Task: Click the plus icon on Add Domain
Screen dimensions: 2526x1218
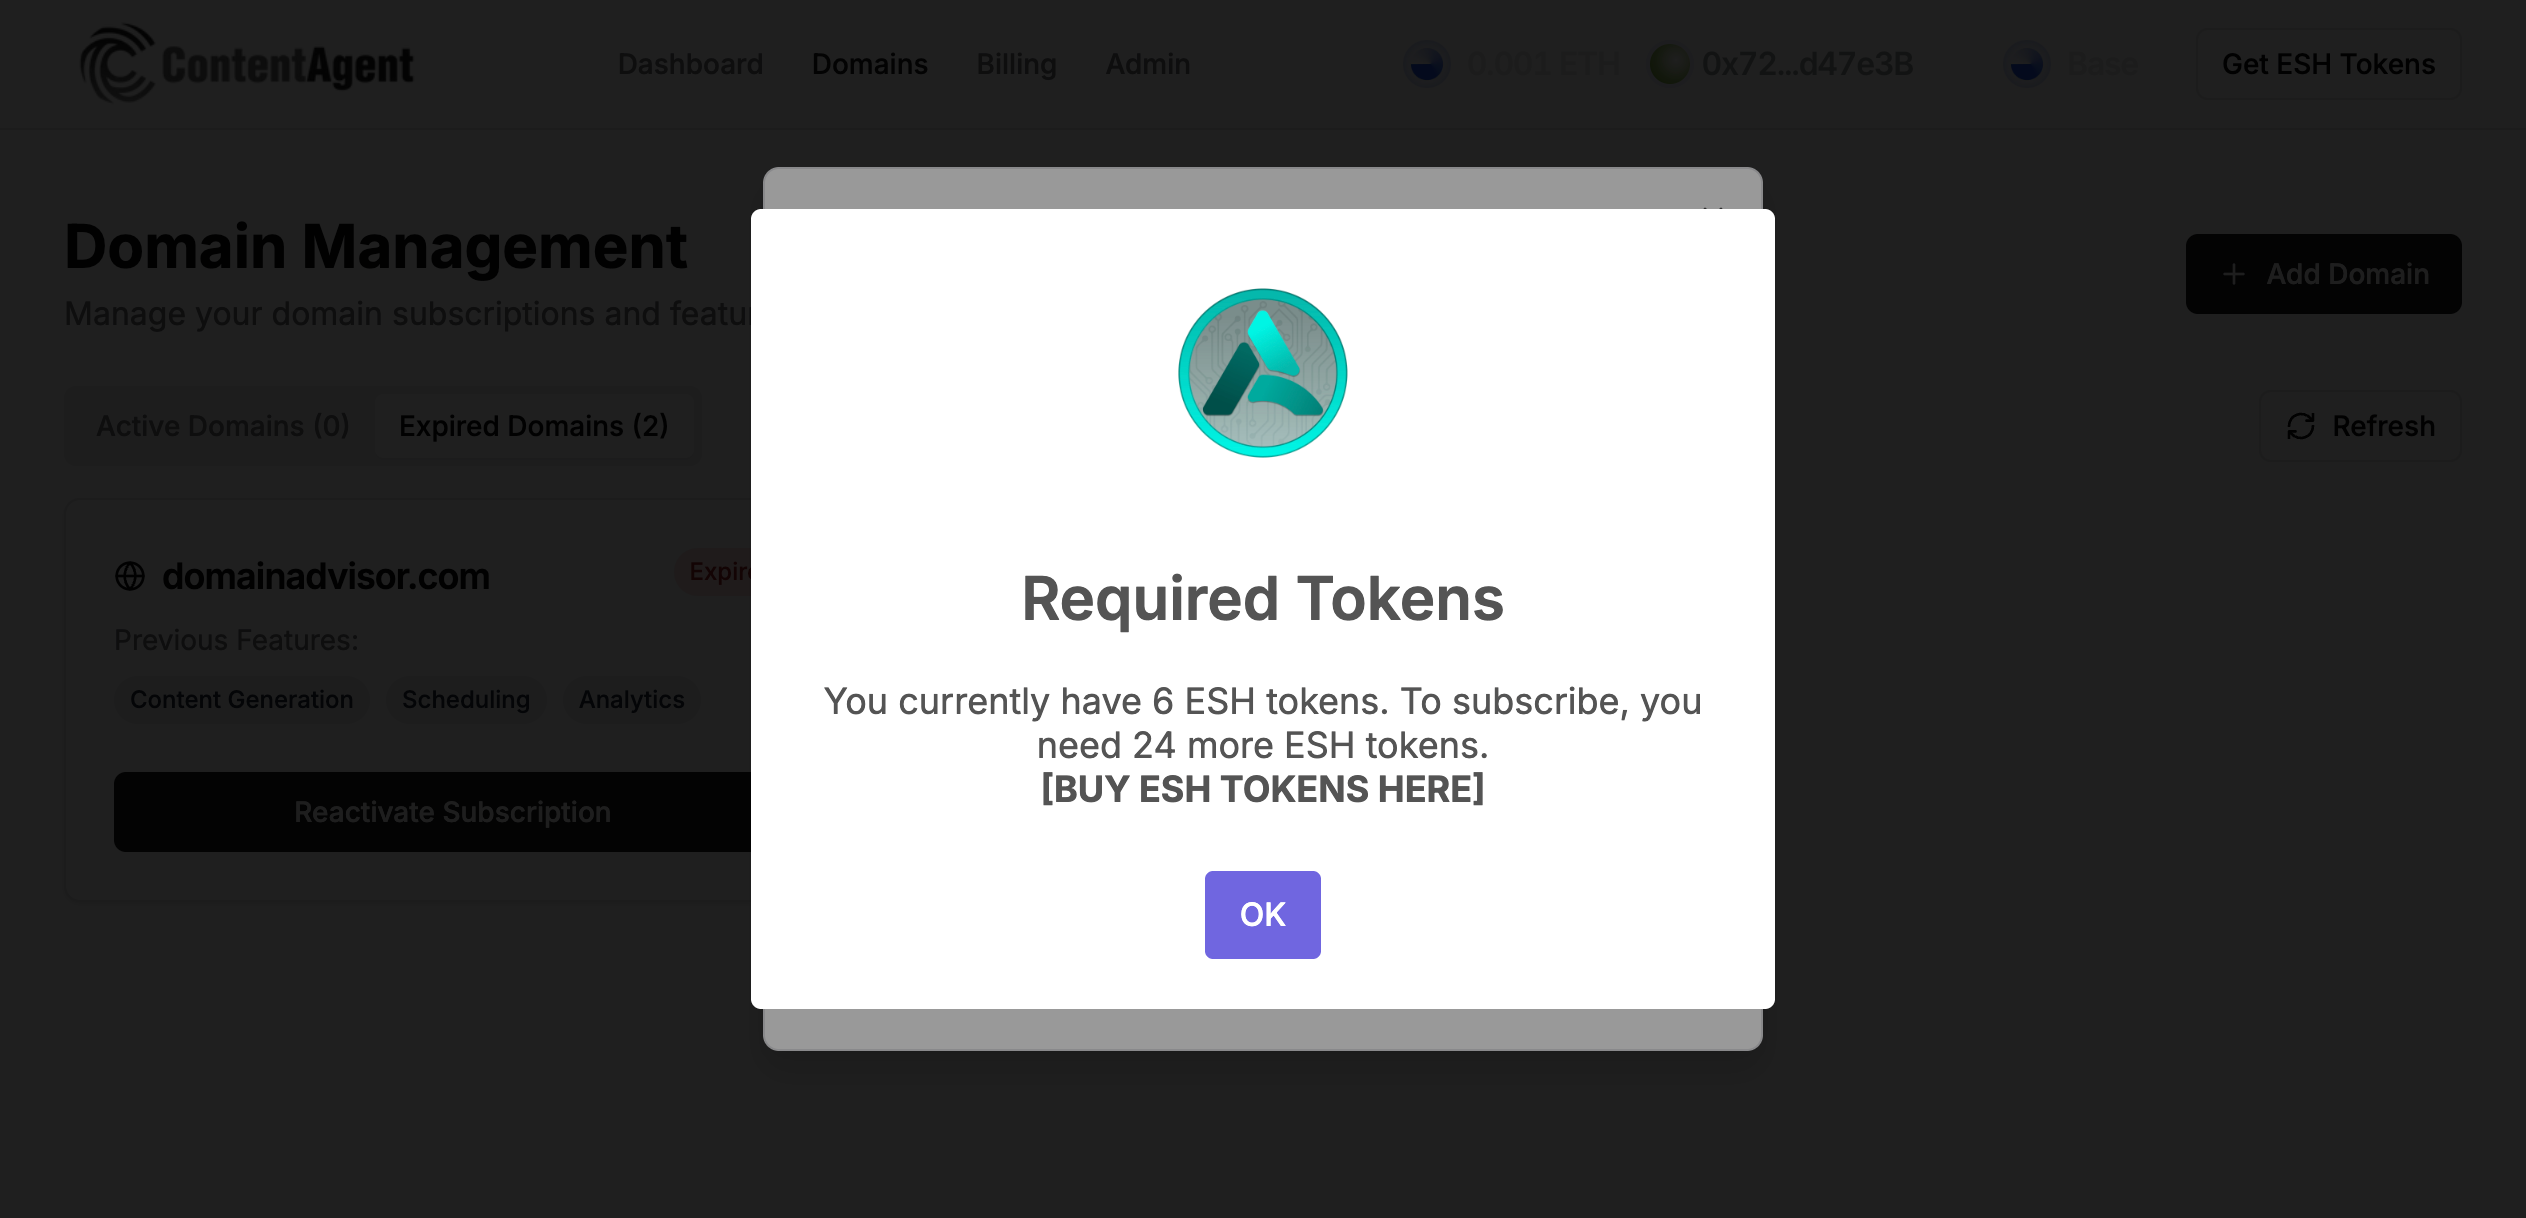Action: pyautogui.click(x=2233, y=274)
